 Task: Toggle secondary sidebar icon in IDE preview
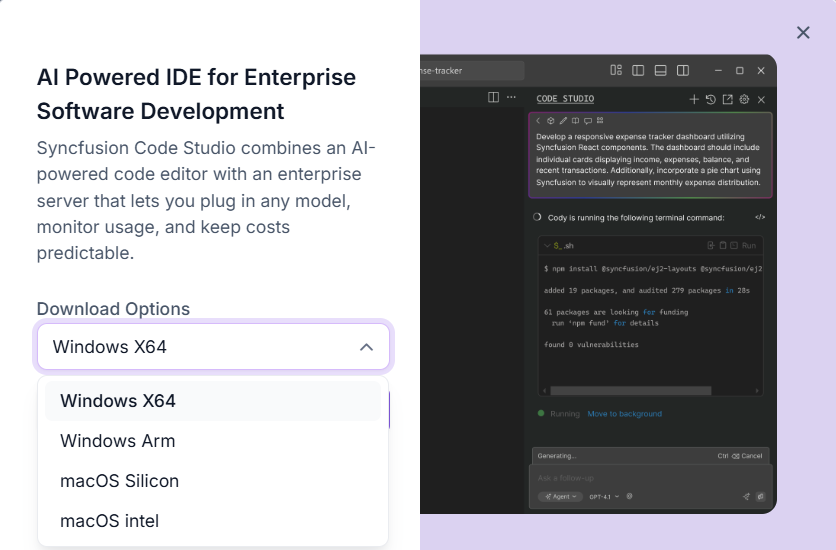coord(683,70)
